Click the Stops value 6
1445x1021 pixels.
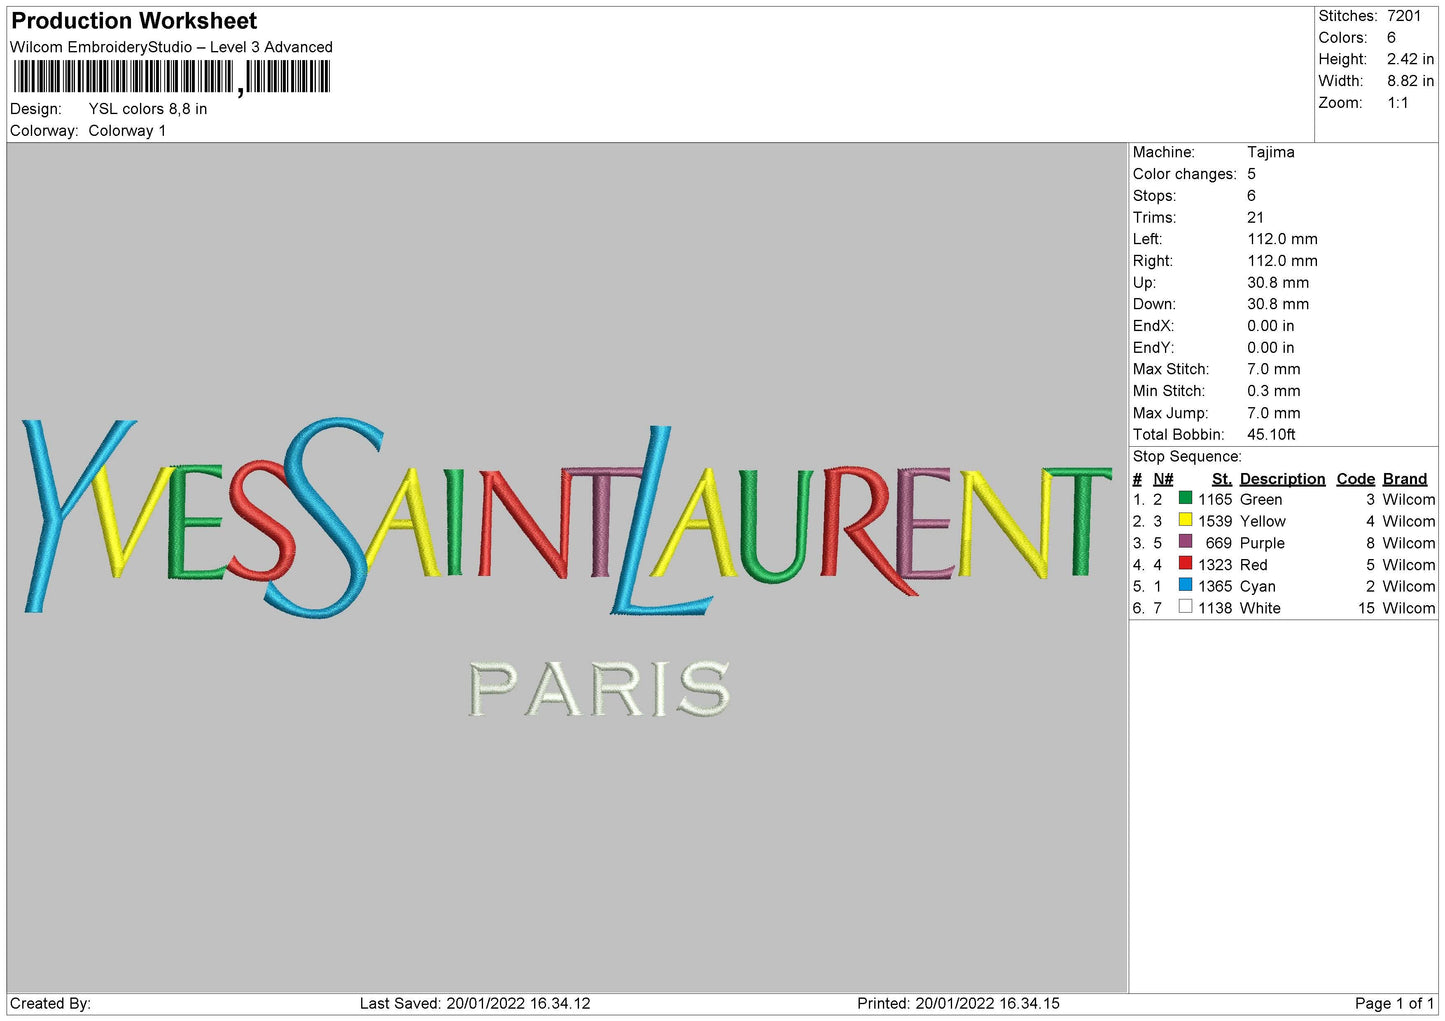(x=1251, y=196)
